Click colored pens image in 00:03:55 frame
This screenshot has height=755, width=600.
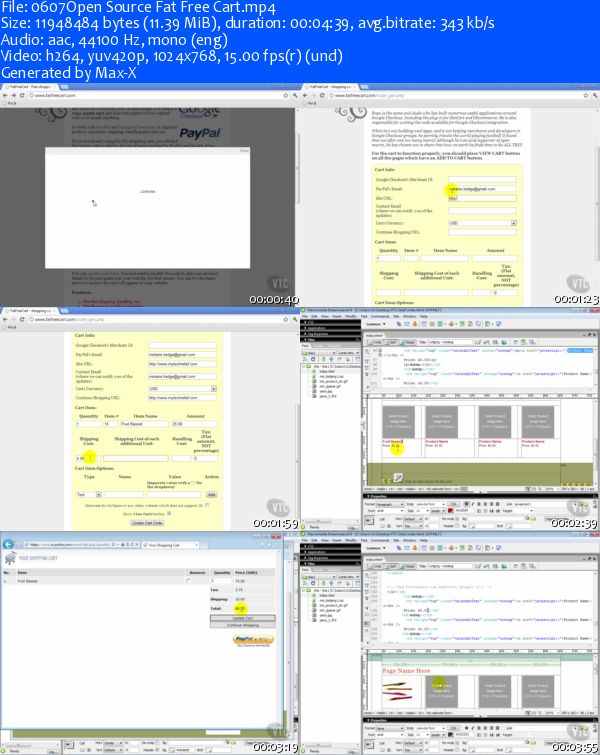397,691
